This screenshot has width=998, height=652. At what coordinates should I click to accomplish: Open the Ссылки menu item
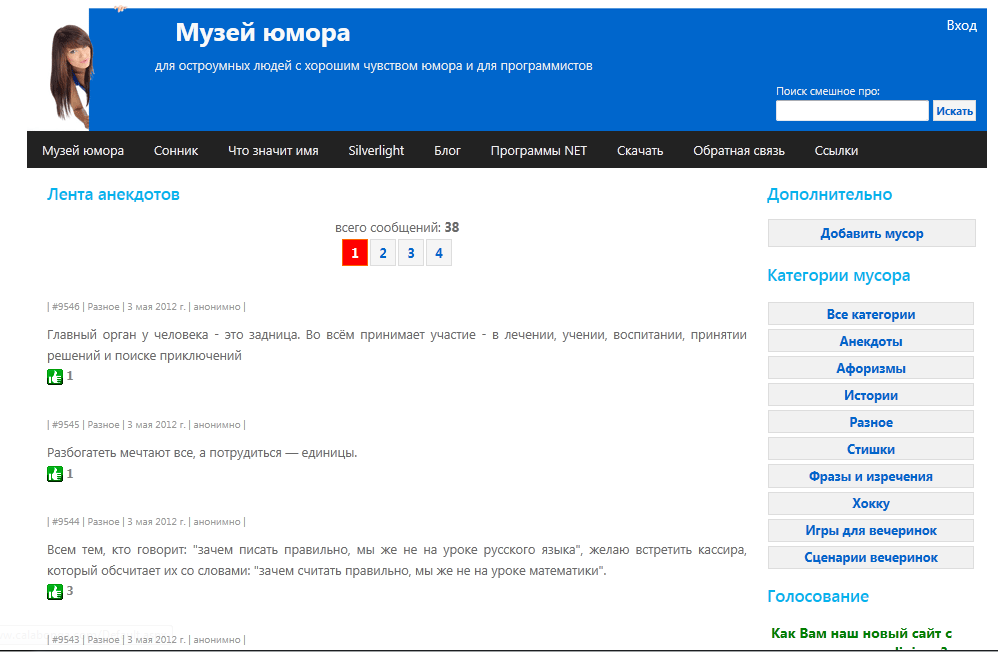[836, 151]
